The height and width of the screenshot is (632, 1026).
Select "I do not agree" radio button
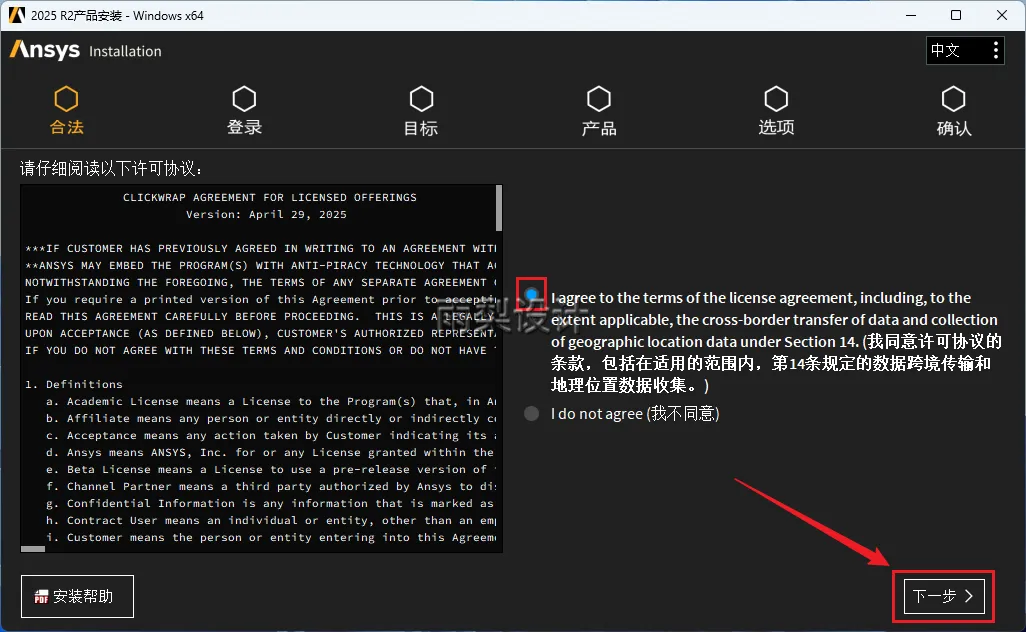(531, 413)
